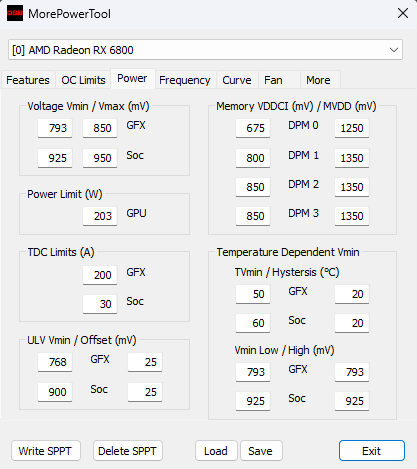This screenshot has width=417, height=469.
Task: Edit the GFX voltage Vmin field 793
Action: (x=55, y=128)
